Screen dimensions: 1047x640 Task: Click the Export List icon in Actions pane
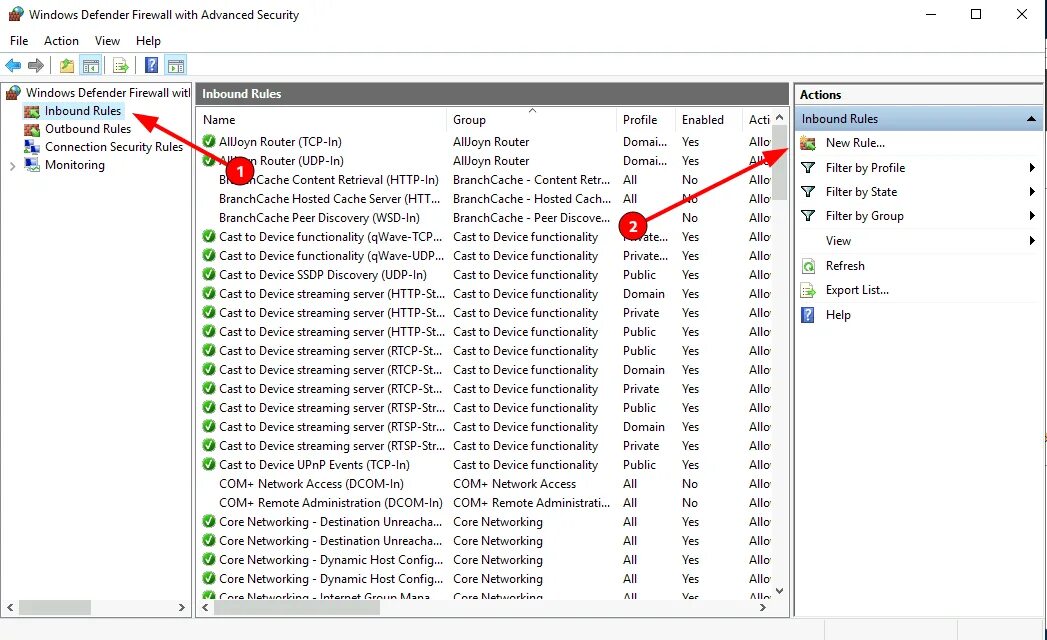click(808, 290)
